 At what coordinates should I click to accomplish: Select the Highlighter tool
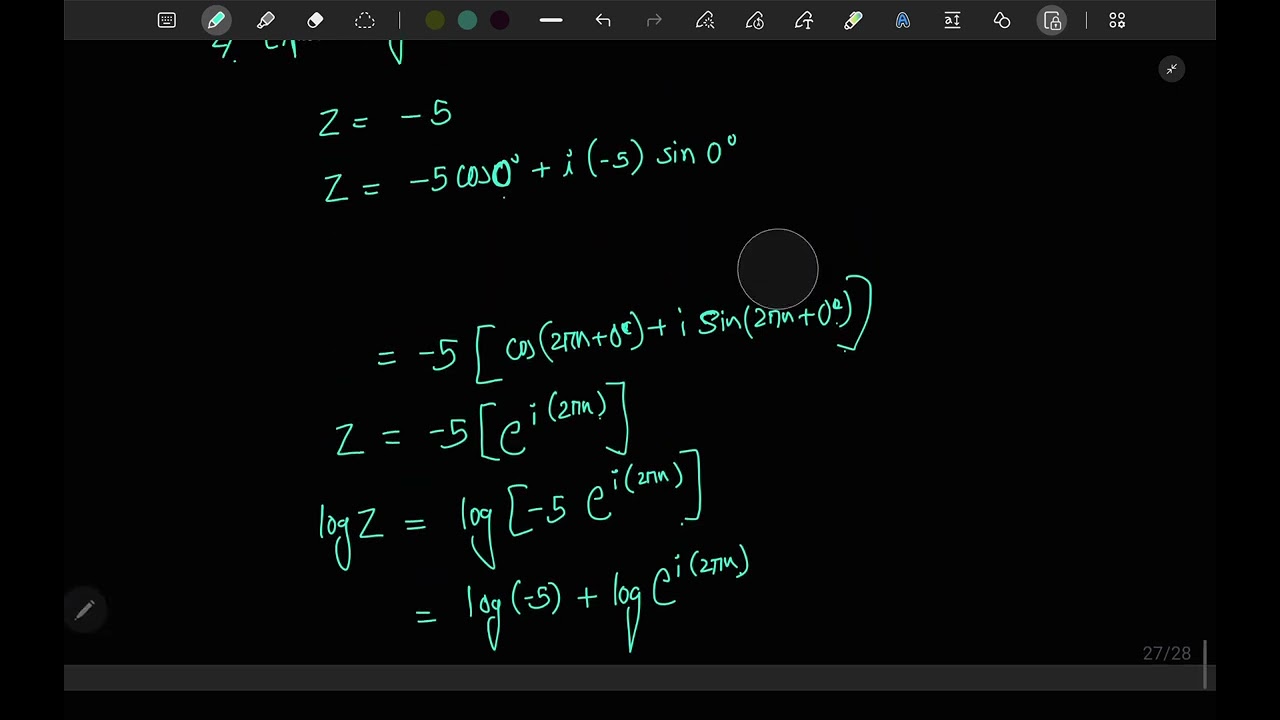(x=265, y=20)
